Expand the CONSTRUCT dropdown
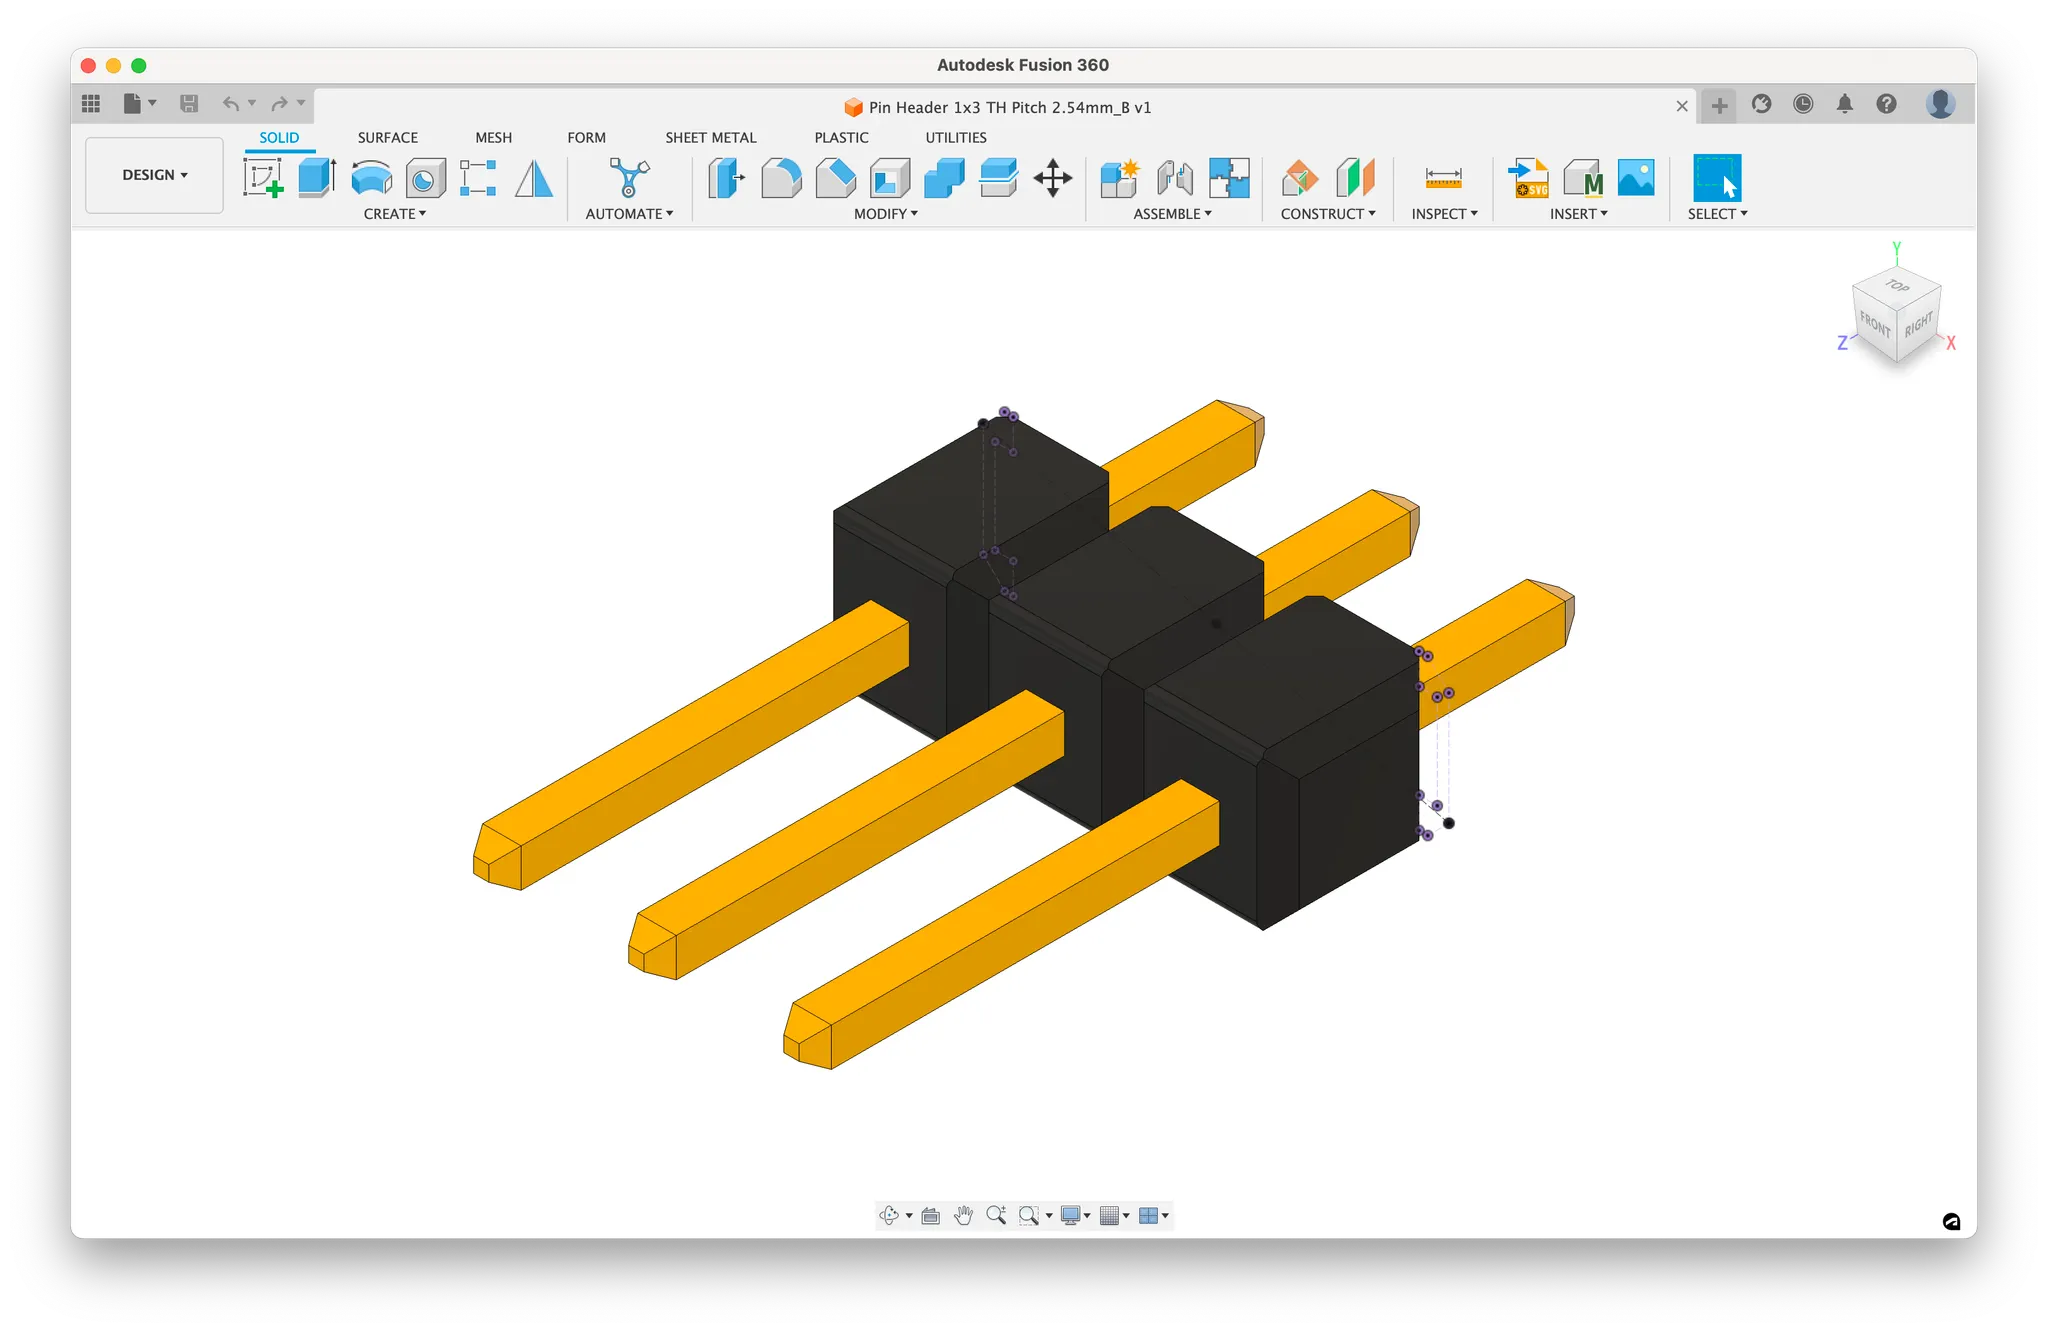The image size is (2048, 1332). point(1327,214)
